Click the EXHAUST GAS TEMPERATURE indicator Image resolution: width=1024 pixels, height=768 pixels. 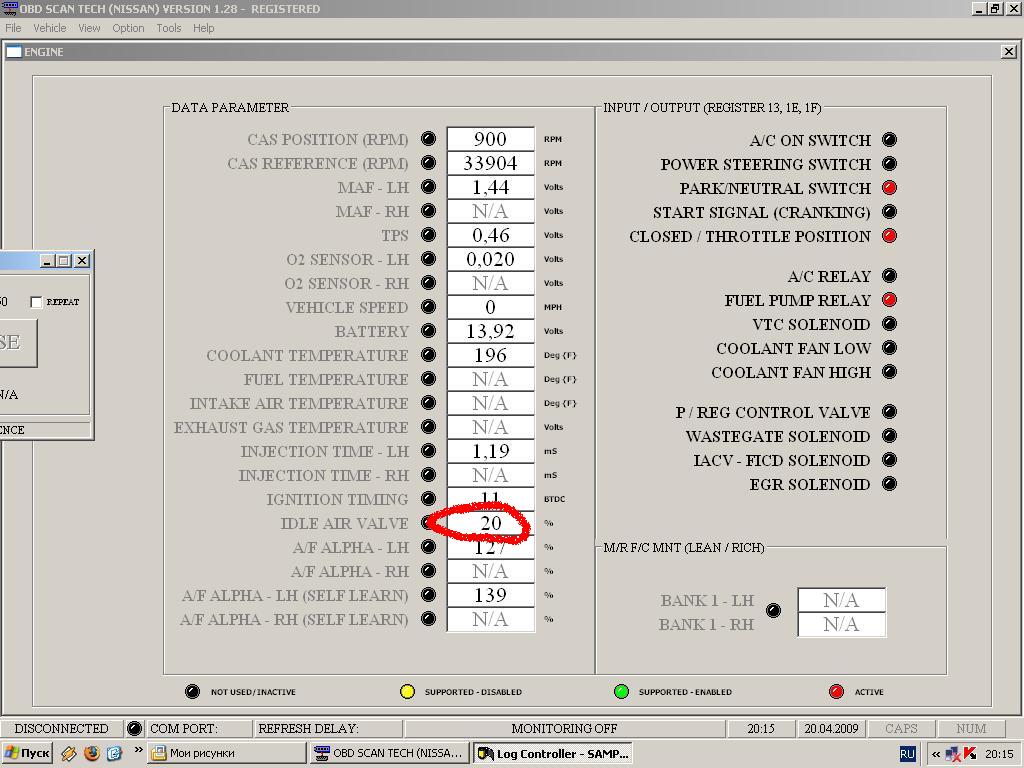click(x=428, y=426)
